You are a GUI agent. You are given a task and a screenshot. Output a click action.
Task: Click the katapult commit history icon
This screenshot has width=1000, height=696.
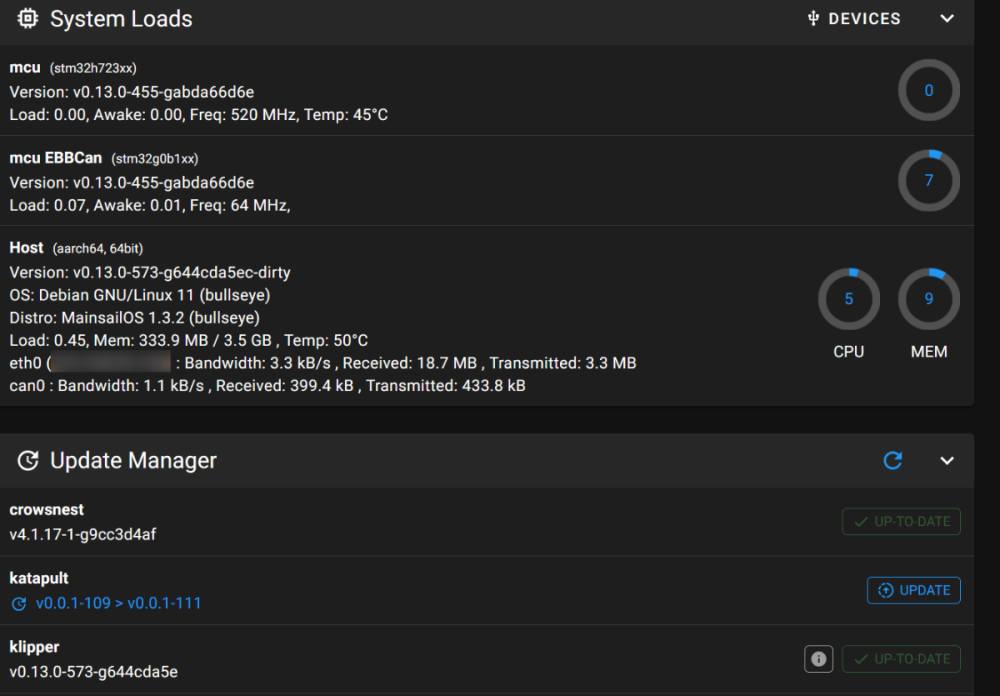(19, 603)
